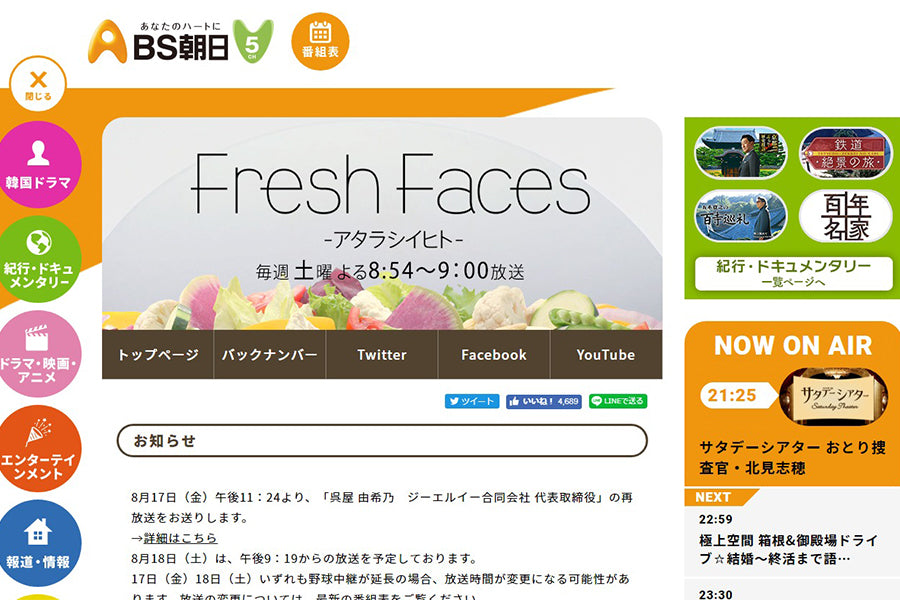Open the バックナンバー tab
The width and height of the screenshot is (900, 600).
pyautogui.click(x=270, y=355)
